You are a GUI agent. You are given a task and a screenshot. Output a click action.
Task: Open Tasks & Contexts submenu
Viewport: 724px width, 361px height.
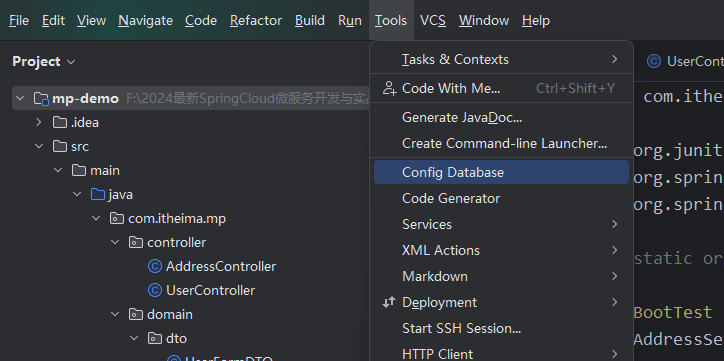click(501, 59)
